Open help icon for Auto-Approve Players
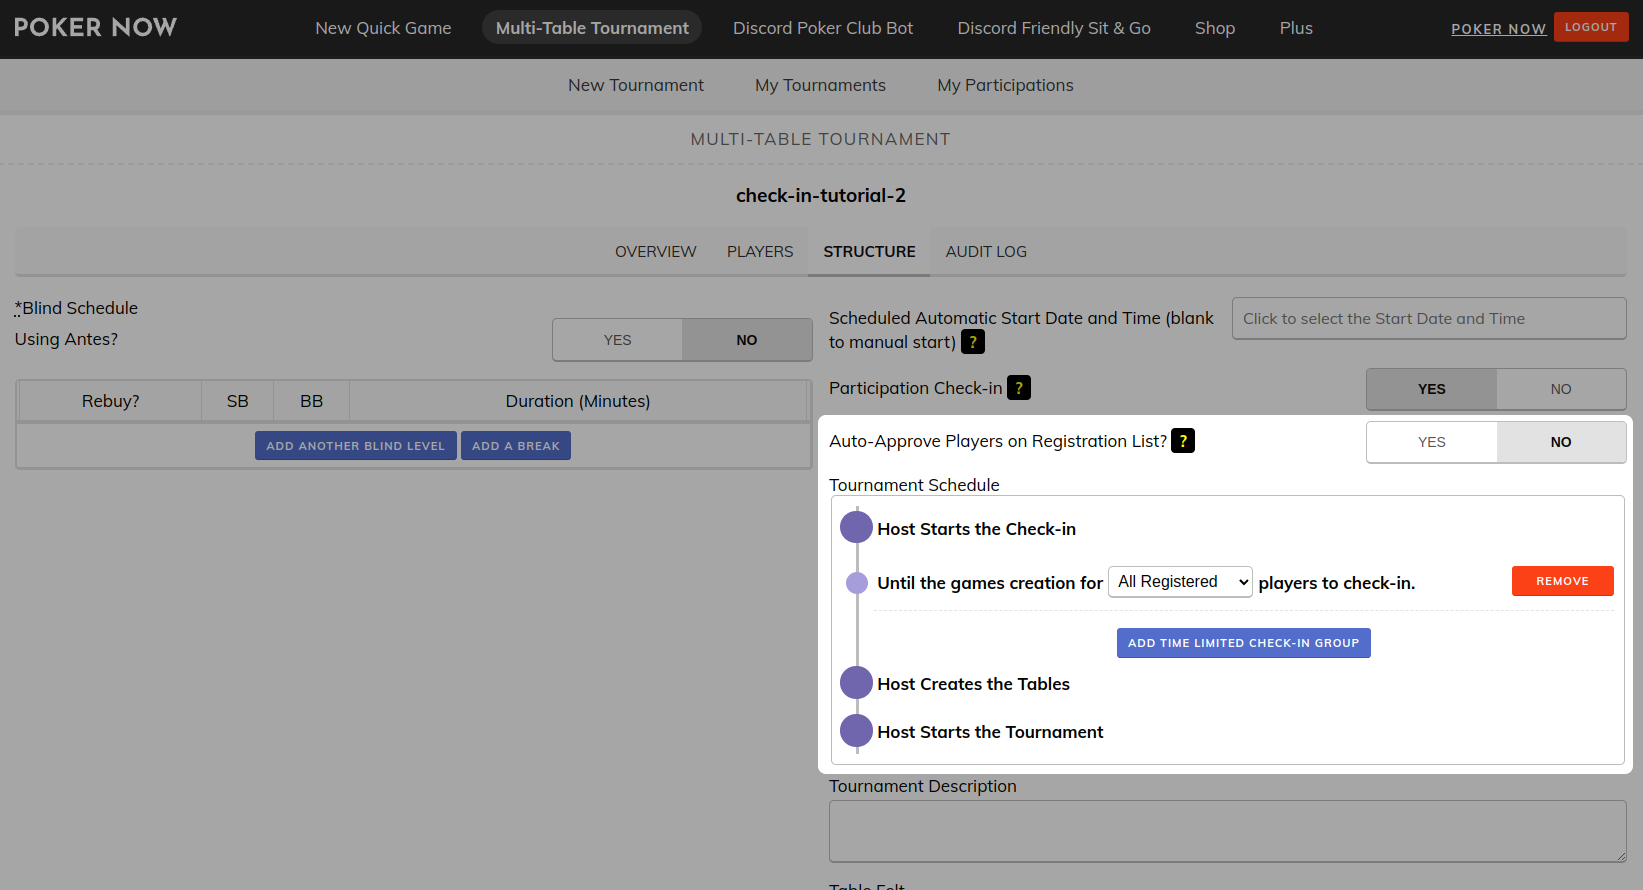The image size is (1643, 890). click(1183, 441)
